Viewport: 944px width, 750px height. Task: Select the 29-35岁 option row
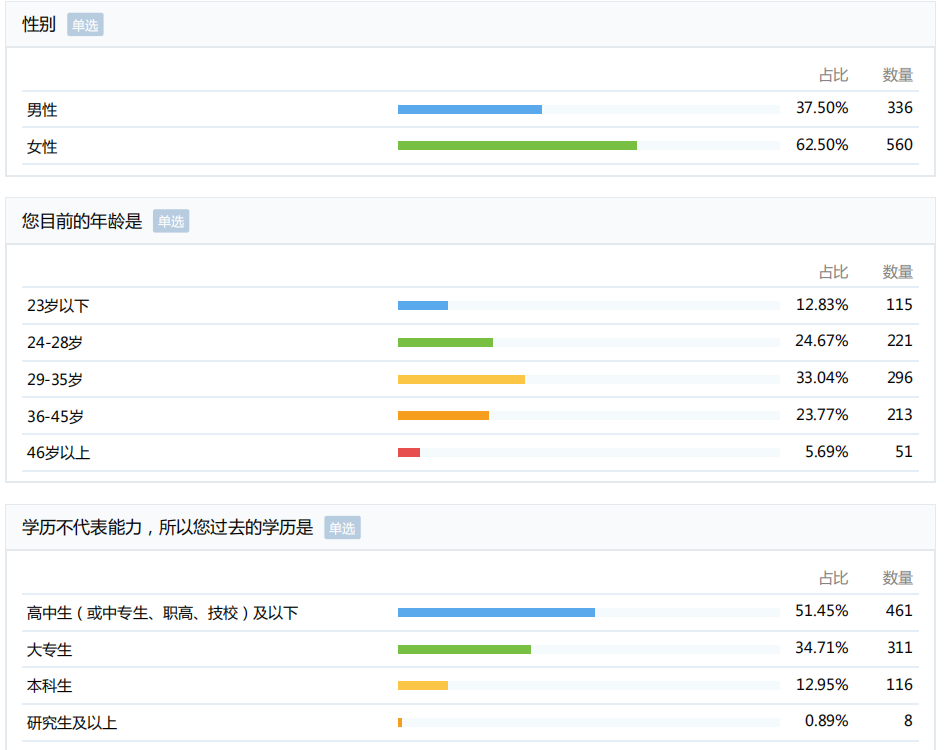pyautogui.click(x=55, y=378)
